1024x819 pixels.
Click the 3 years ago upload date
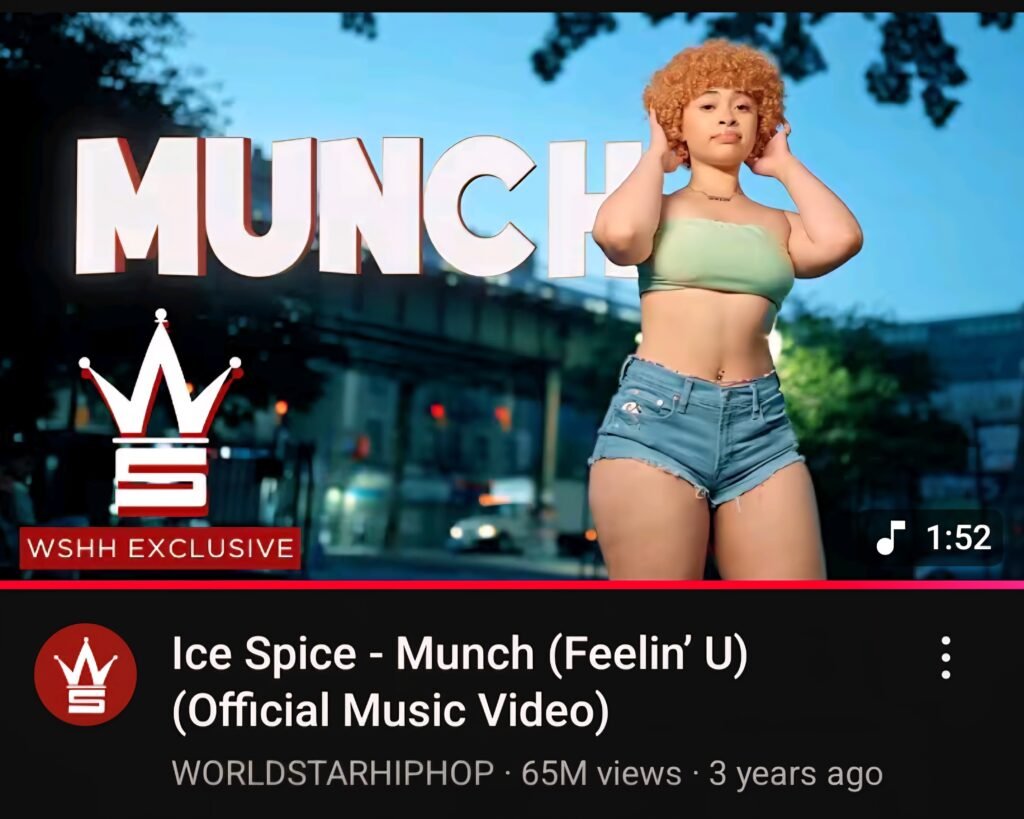point(795,773)
